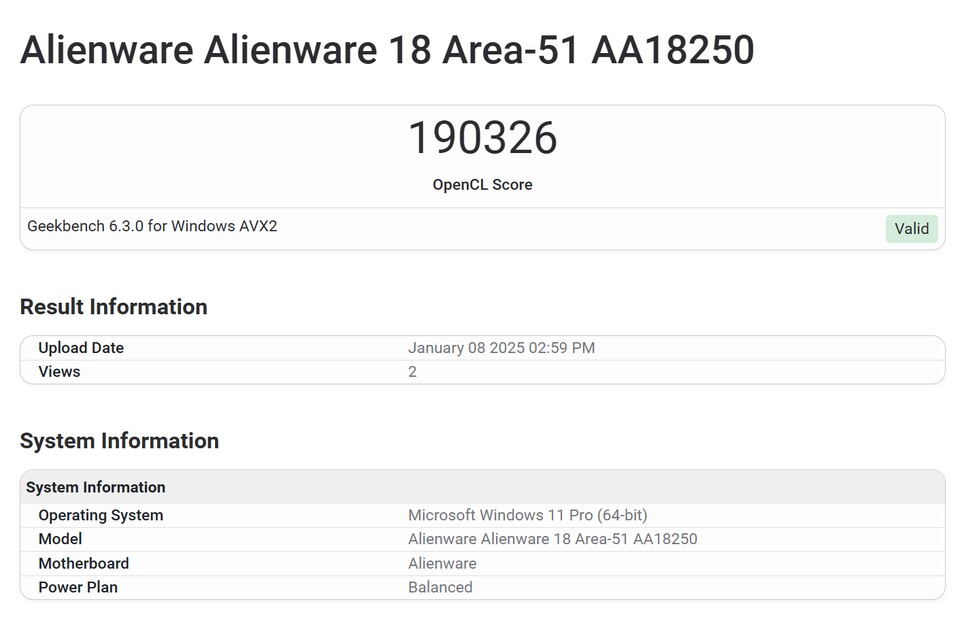
Task: Click the OpenCL Score label
Action: [482, 184]
